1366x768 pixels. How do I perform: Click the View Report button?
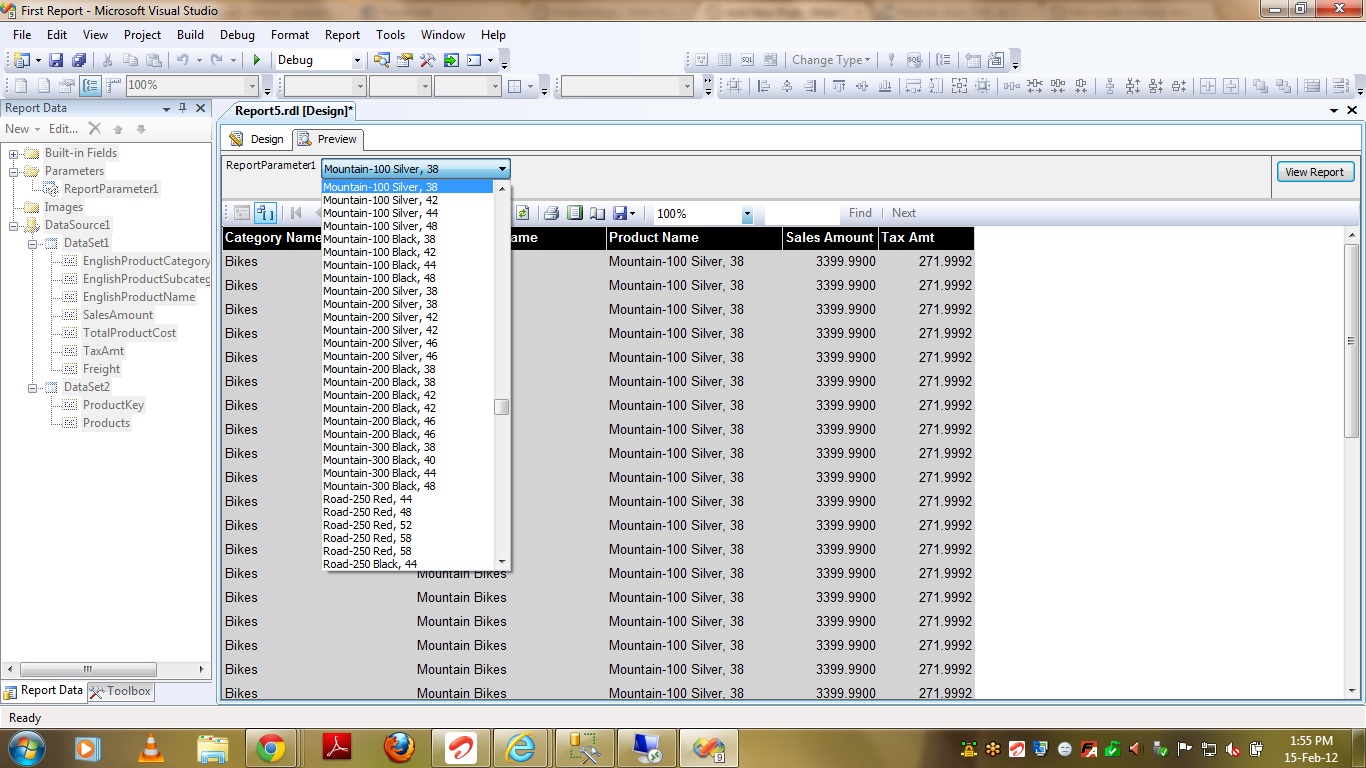tap(1314, 172)
